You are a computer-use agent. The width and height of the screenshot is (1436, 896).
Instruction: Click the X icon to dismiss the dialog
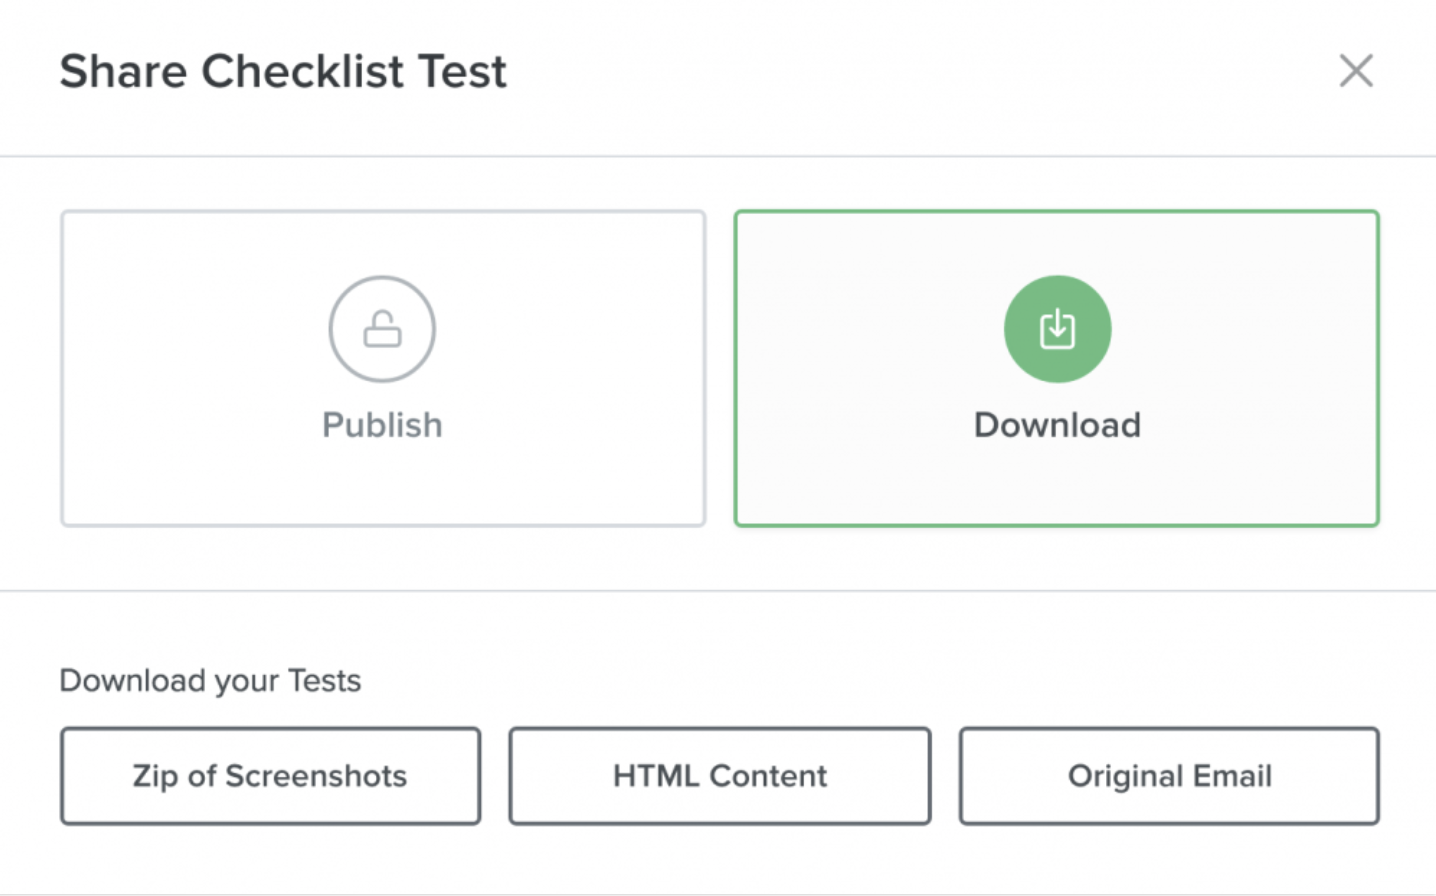pos(1355,70)
